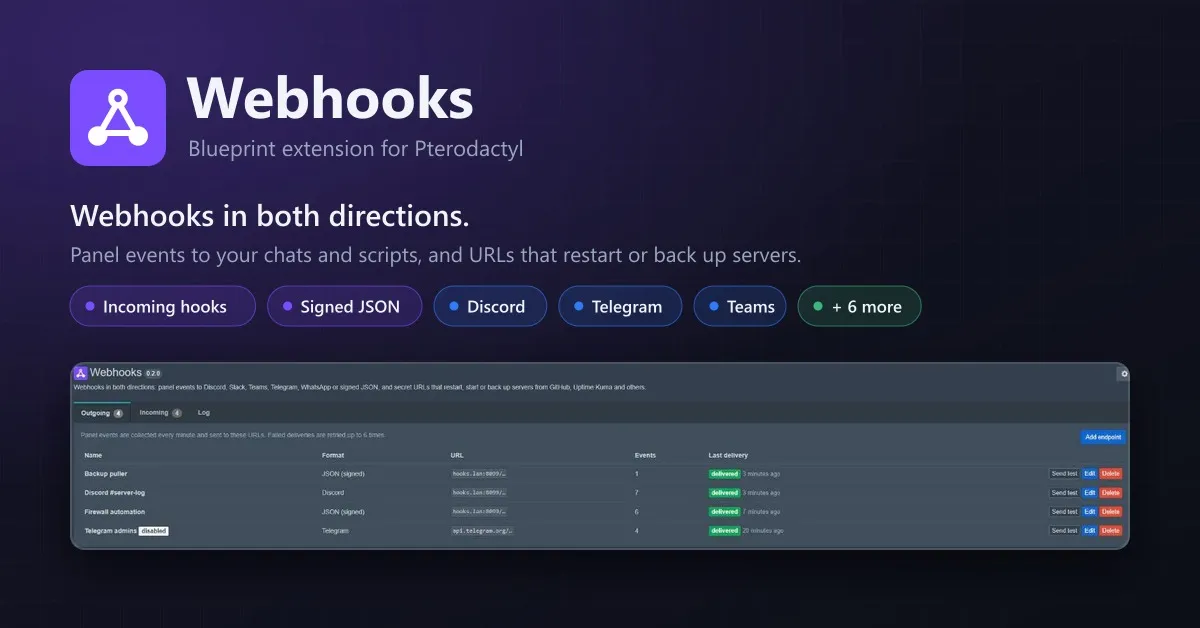Select the "Telegram admins" row name

coord(110,531)
